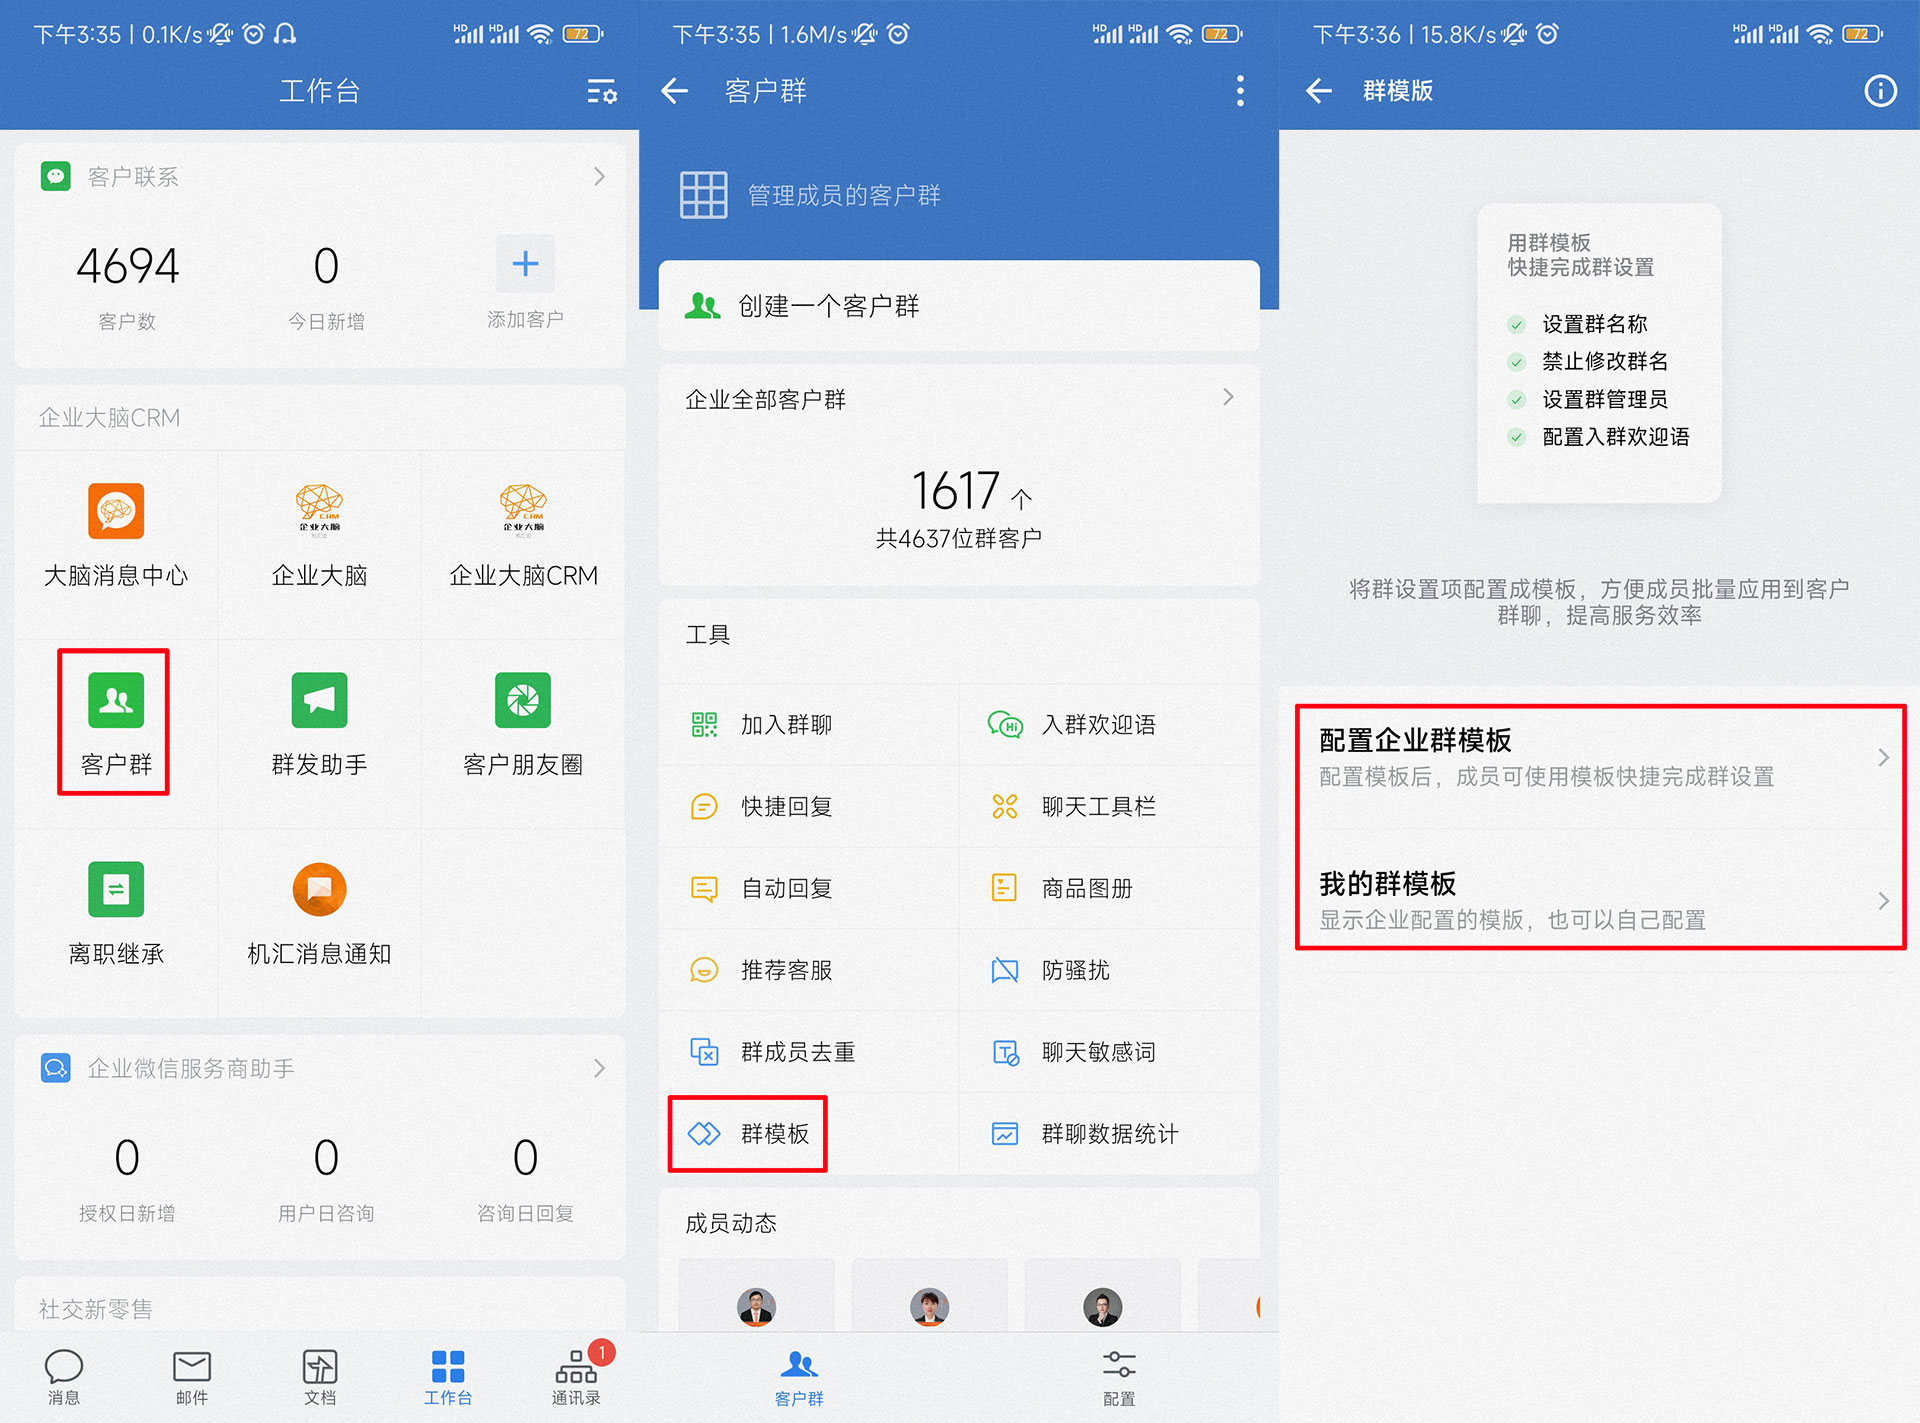Tap 成员动态 section title

(731, 1223)
